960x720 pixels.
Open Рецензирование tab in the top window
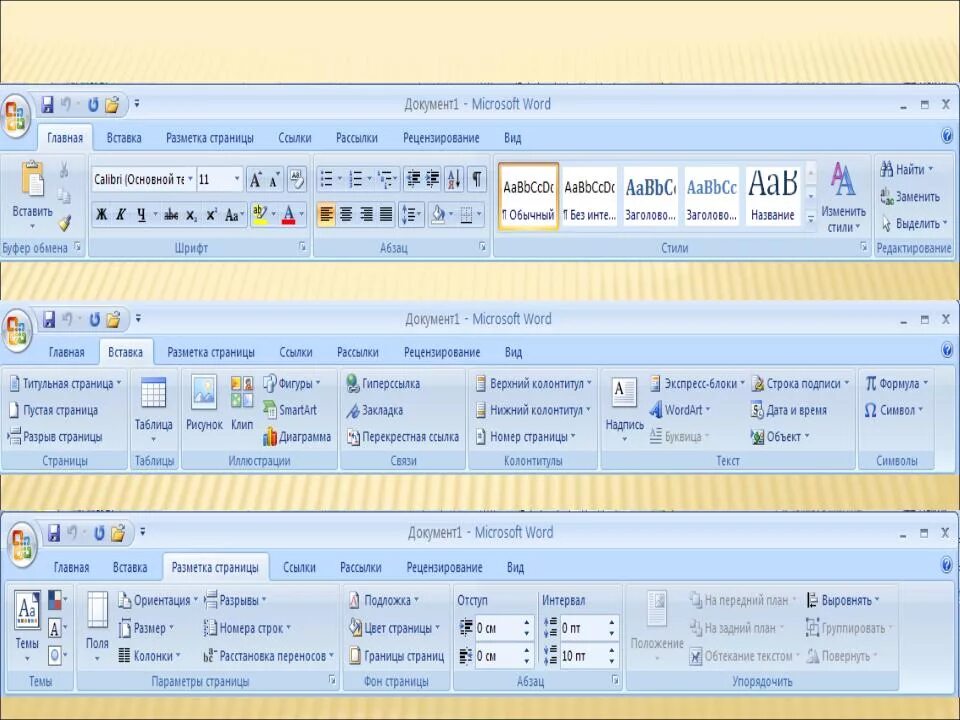(x=441, y=138)
